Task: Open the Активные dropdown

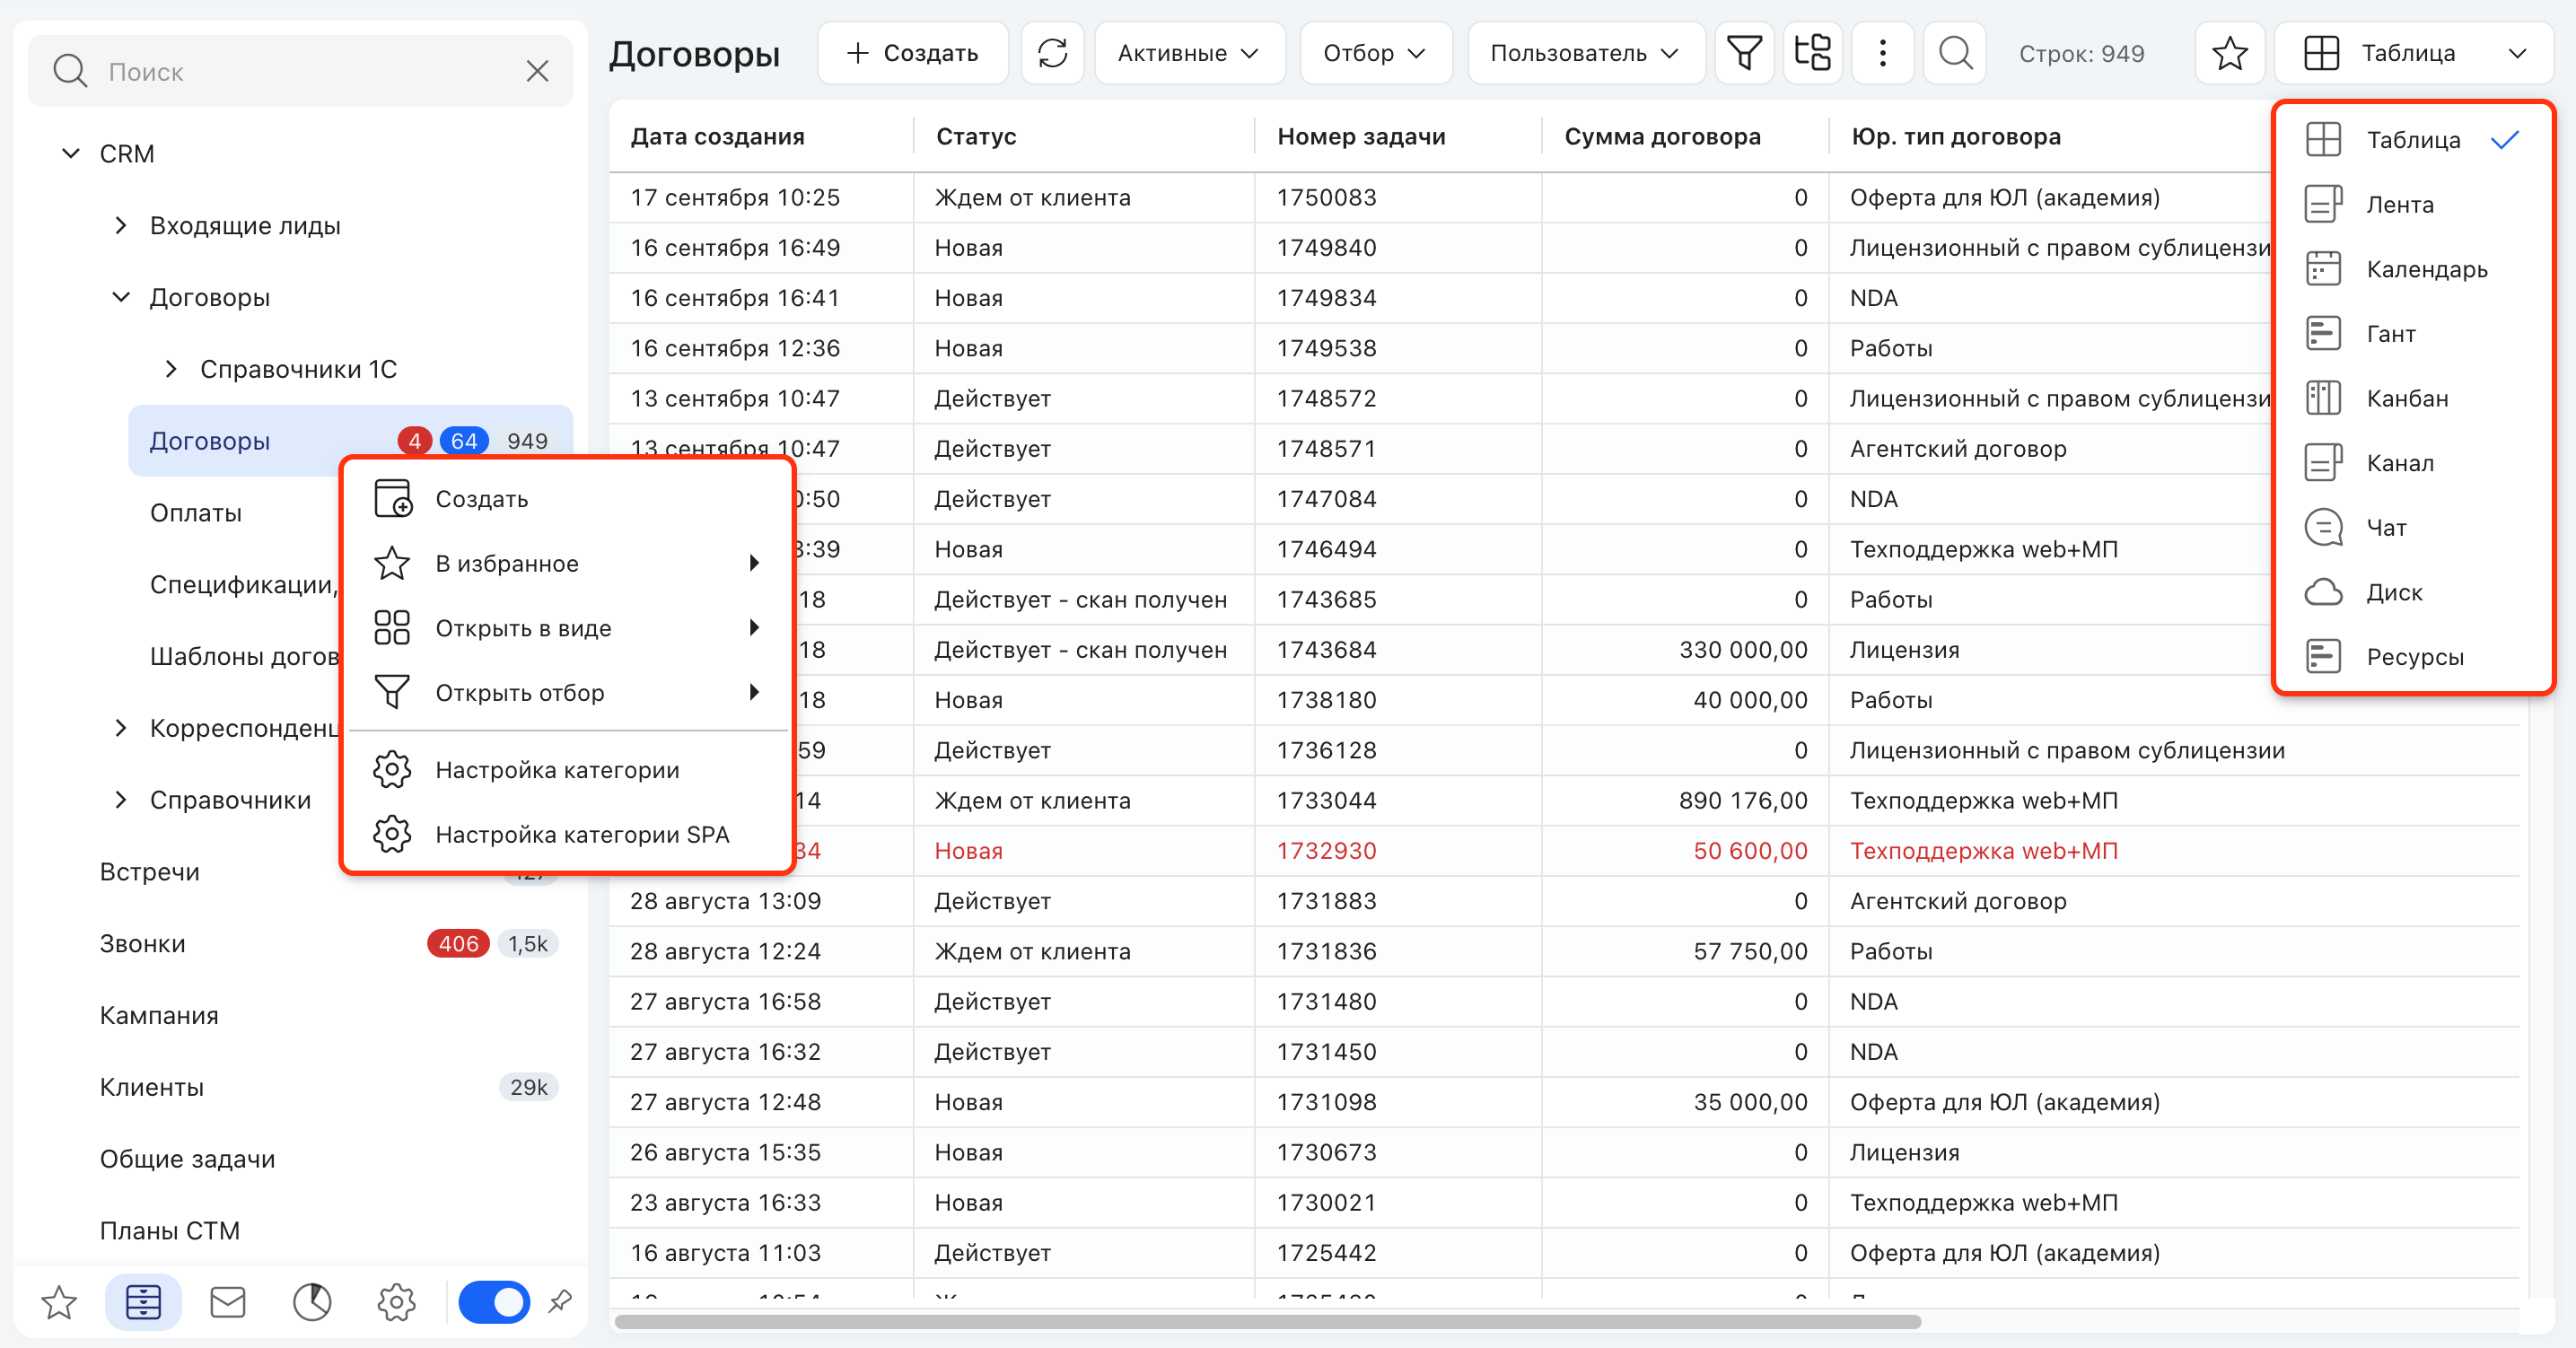Action: [1189, 53]
